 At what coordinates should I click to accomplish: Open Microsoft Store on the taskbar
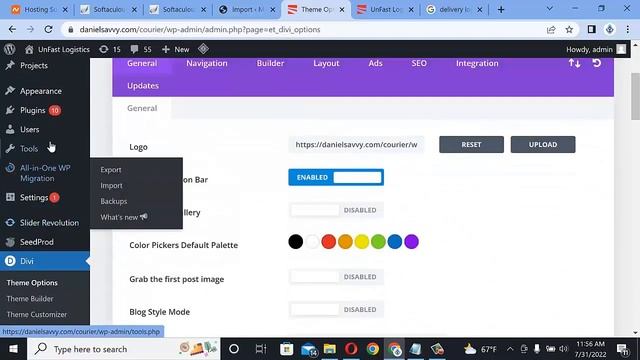point(287,349)
